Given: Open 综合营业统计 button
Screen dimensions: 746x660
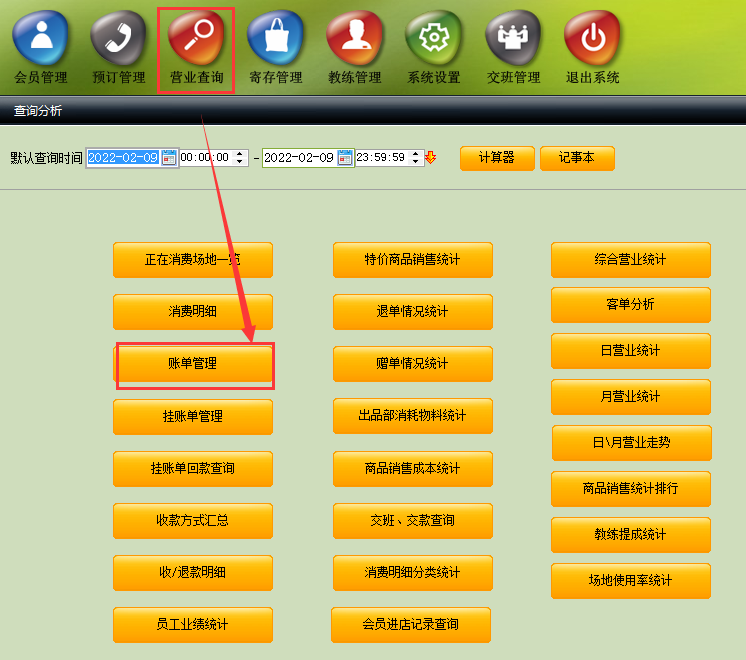Looking at the screenshot, I should click(x=631, y=260).
